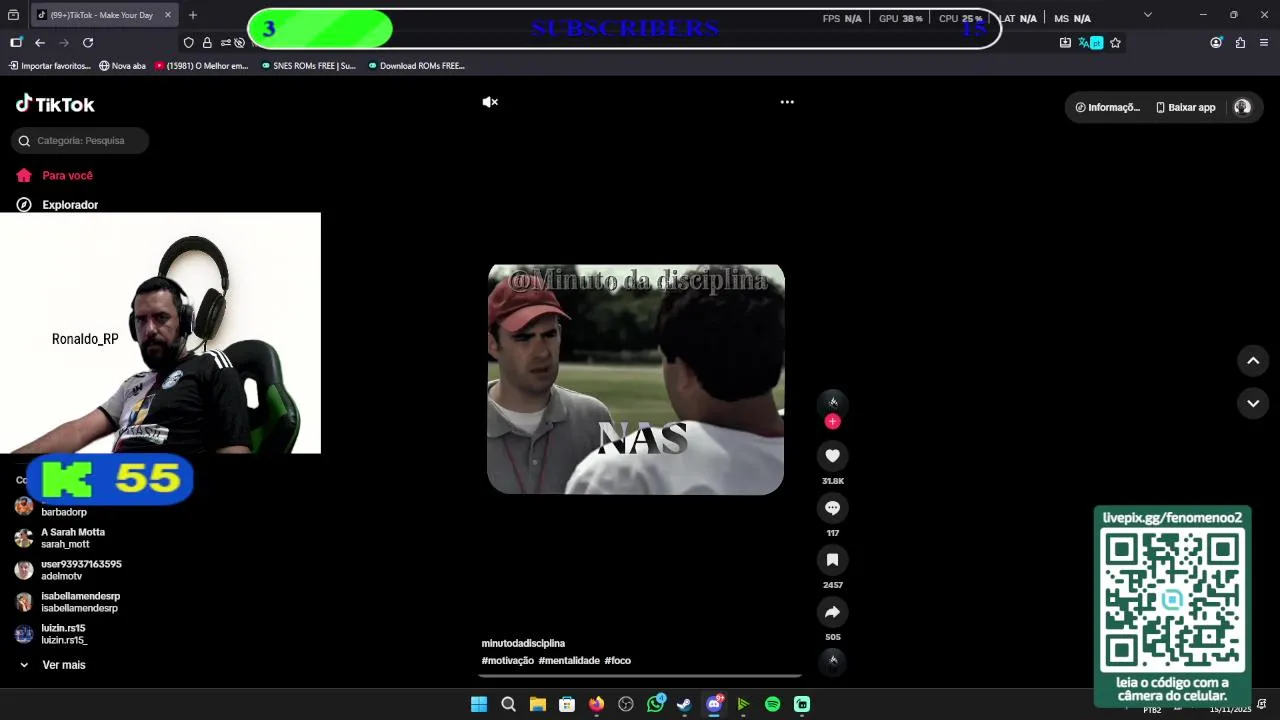Follow creator with red plus badge

[832, 422]
